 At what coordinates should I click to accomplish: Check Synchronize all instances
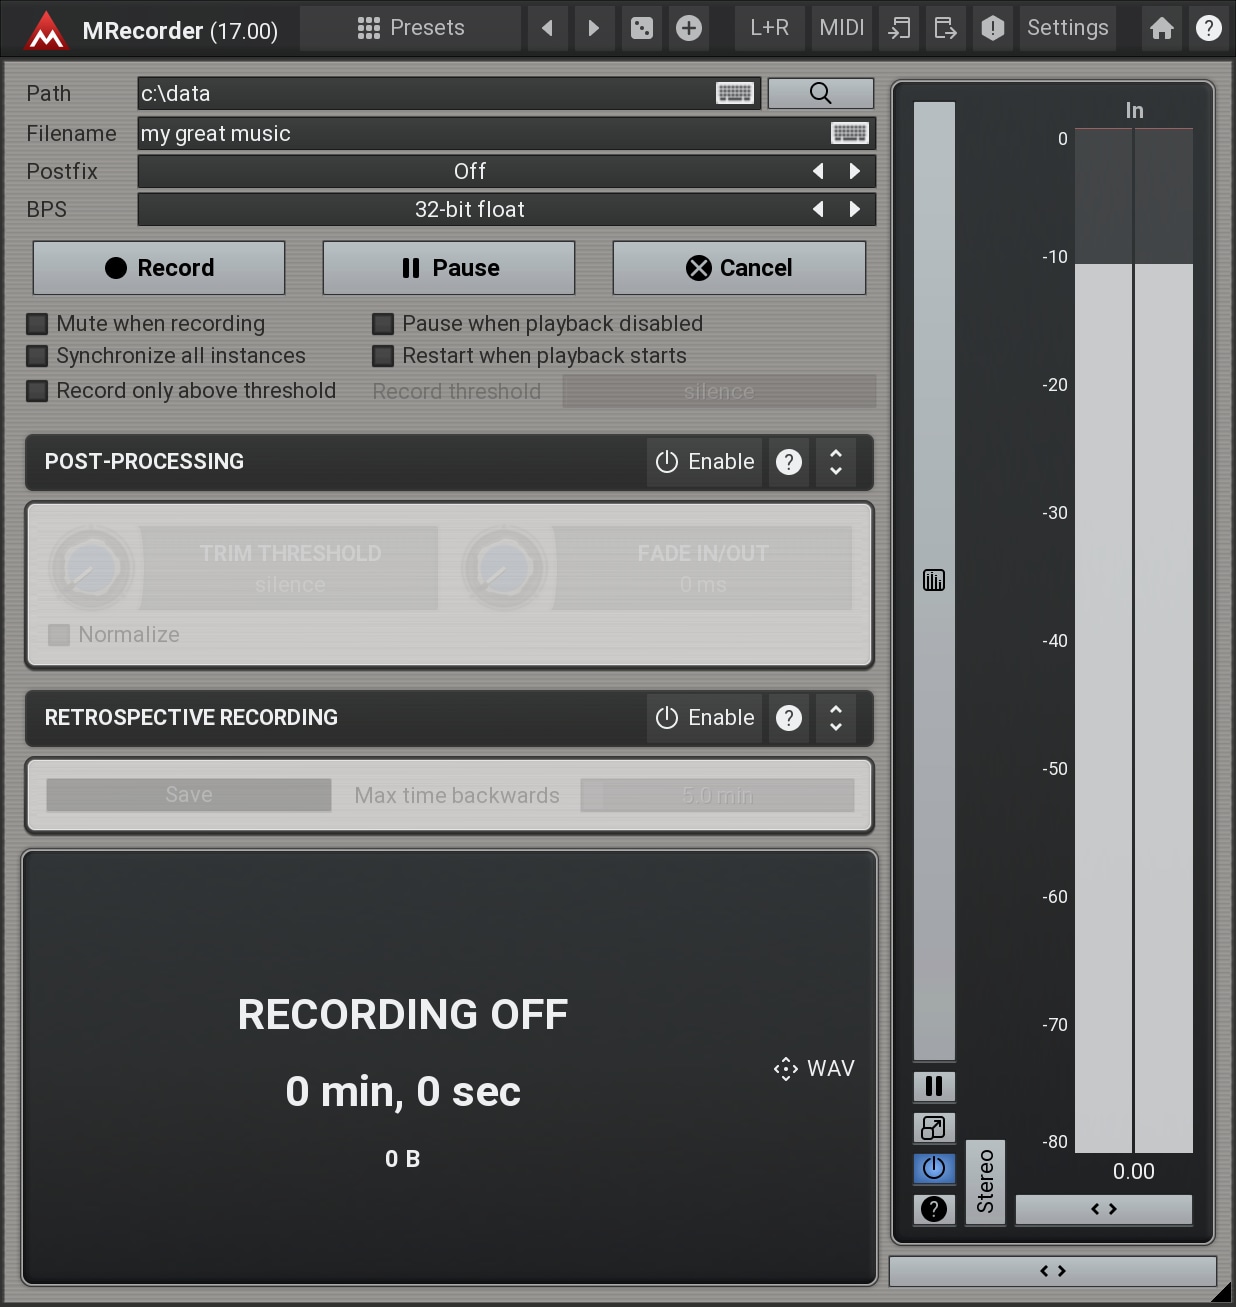37,356
